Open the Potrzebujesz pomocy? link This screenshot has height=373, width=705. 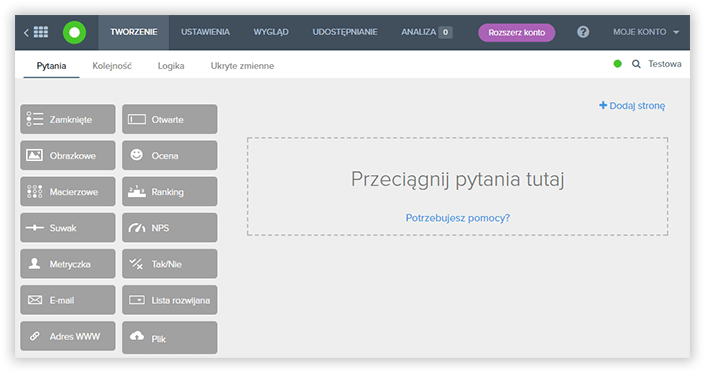tap(458, 218)
